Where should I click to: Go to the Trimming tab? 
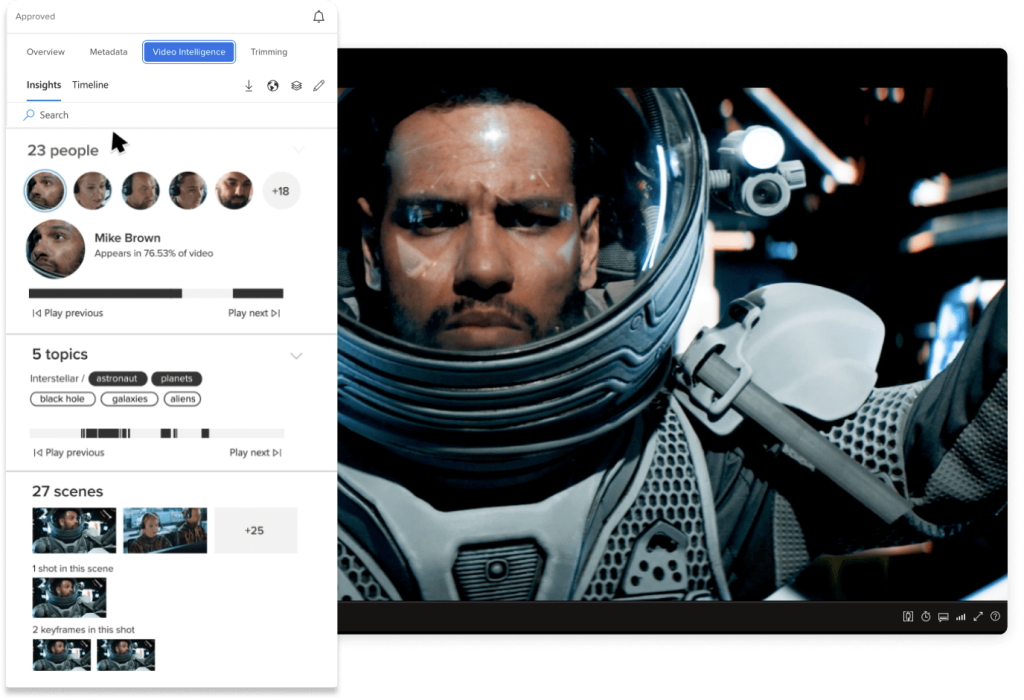click(x=269, y=52)
